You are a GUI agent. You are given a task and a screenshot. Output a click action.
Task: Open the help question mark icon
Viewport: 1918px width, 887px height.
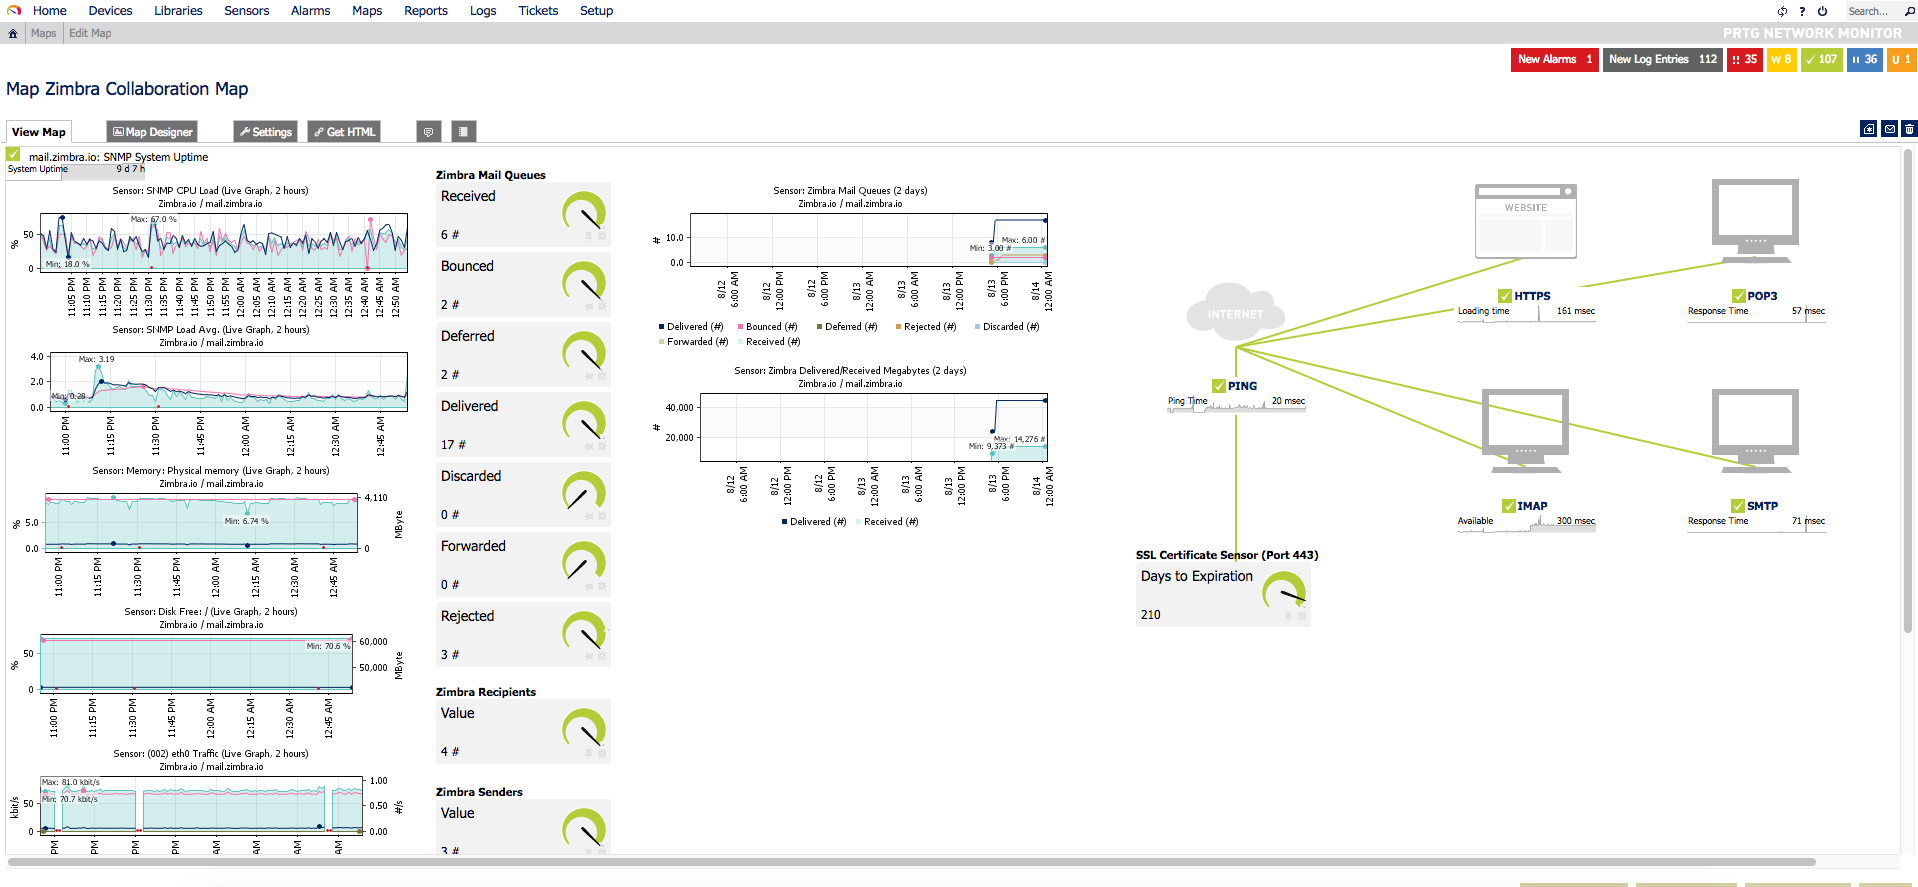pos(1802,11)
